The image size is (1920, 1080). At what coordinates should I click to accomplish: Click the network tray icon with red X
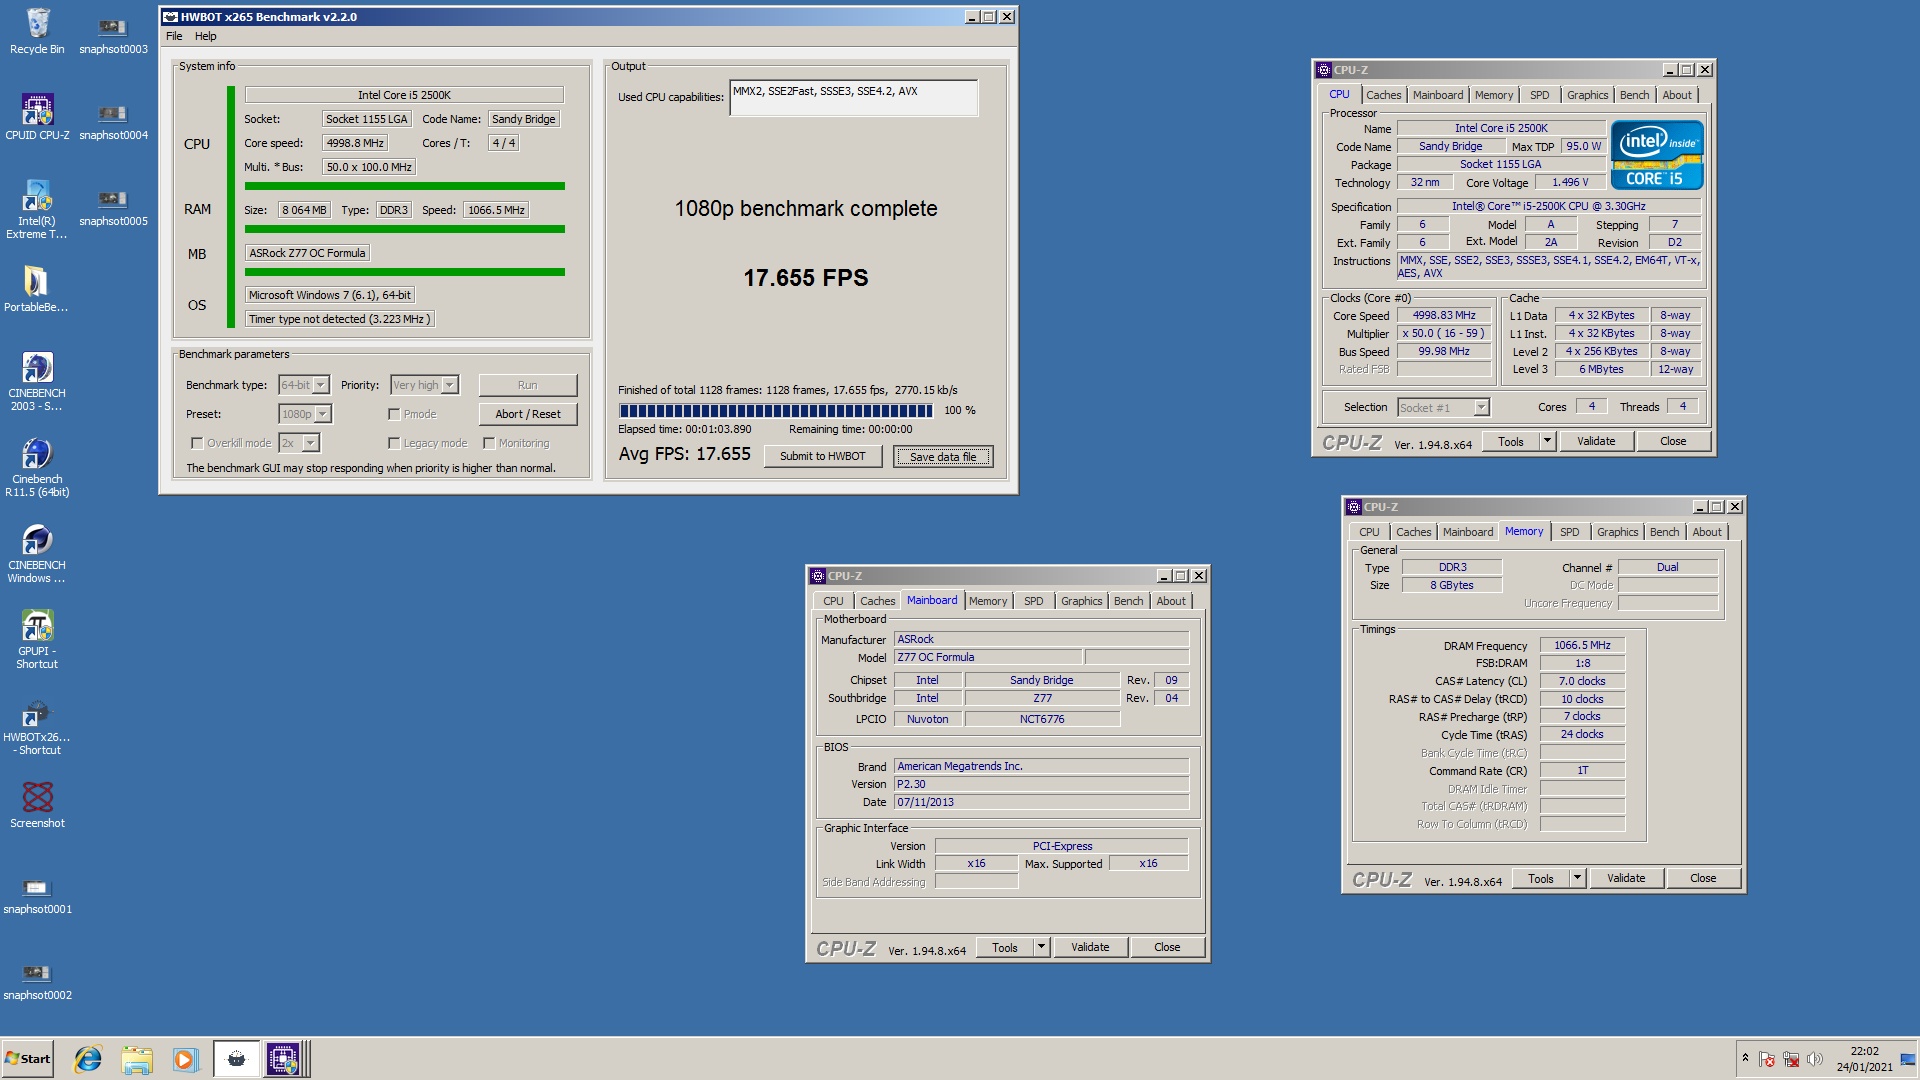pos(1790,1059)
